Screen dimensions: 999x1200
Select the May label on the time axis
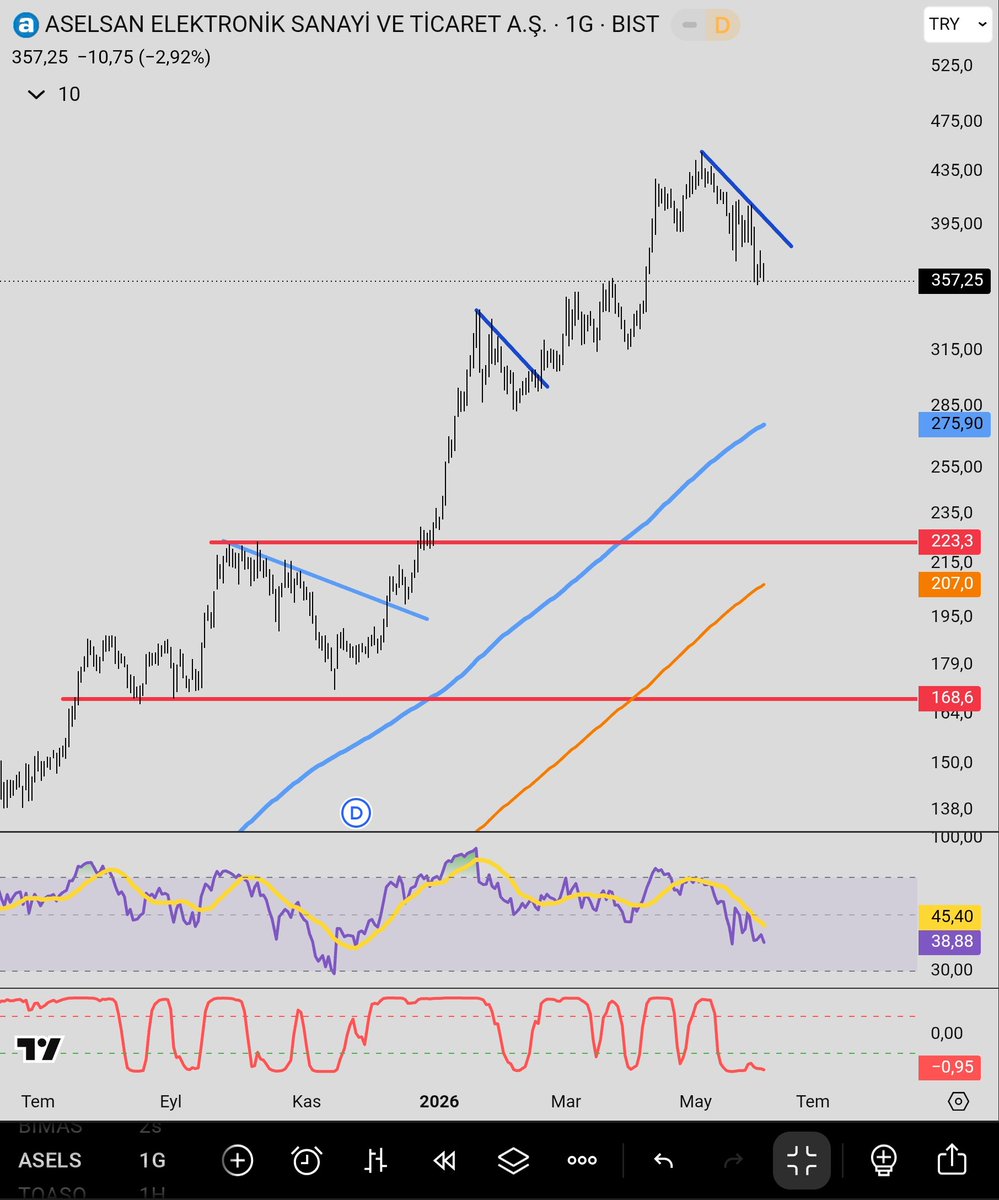click(695, 1101)
